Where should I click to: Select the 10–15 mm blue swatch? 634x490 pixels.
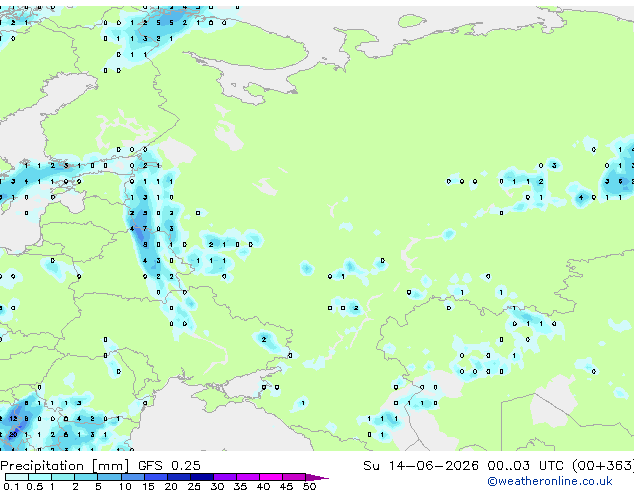pos(132,477)
